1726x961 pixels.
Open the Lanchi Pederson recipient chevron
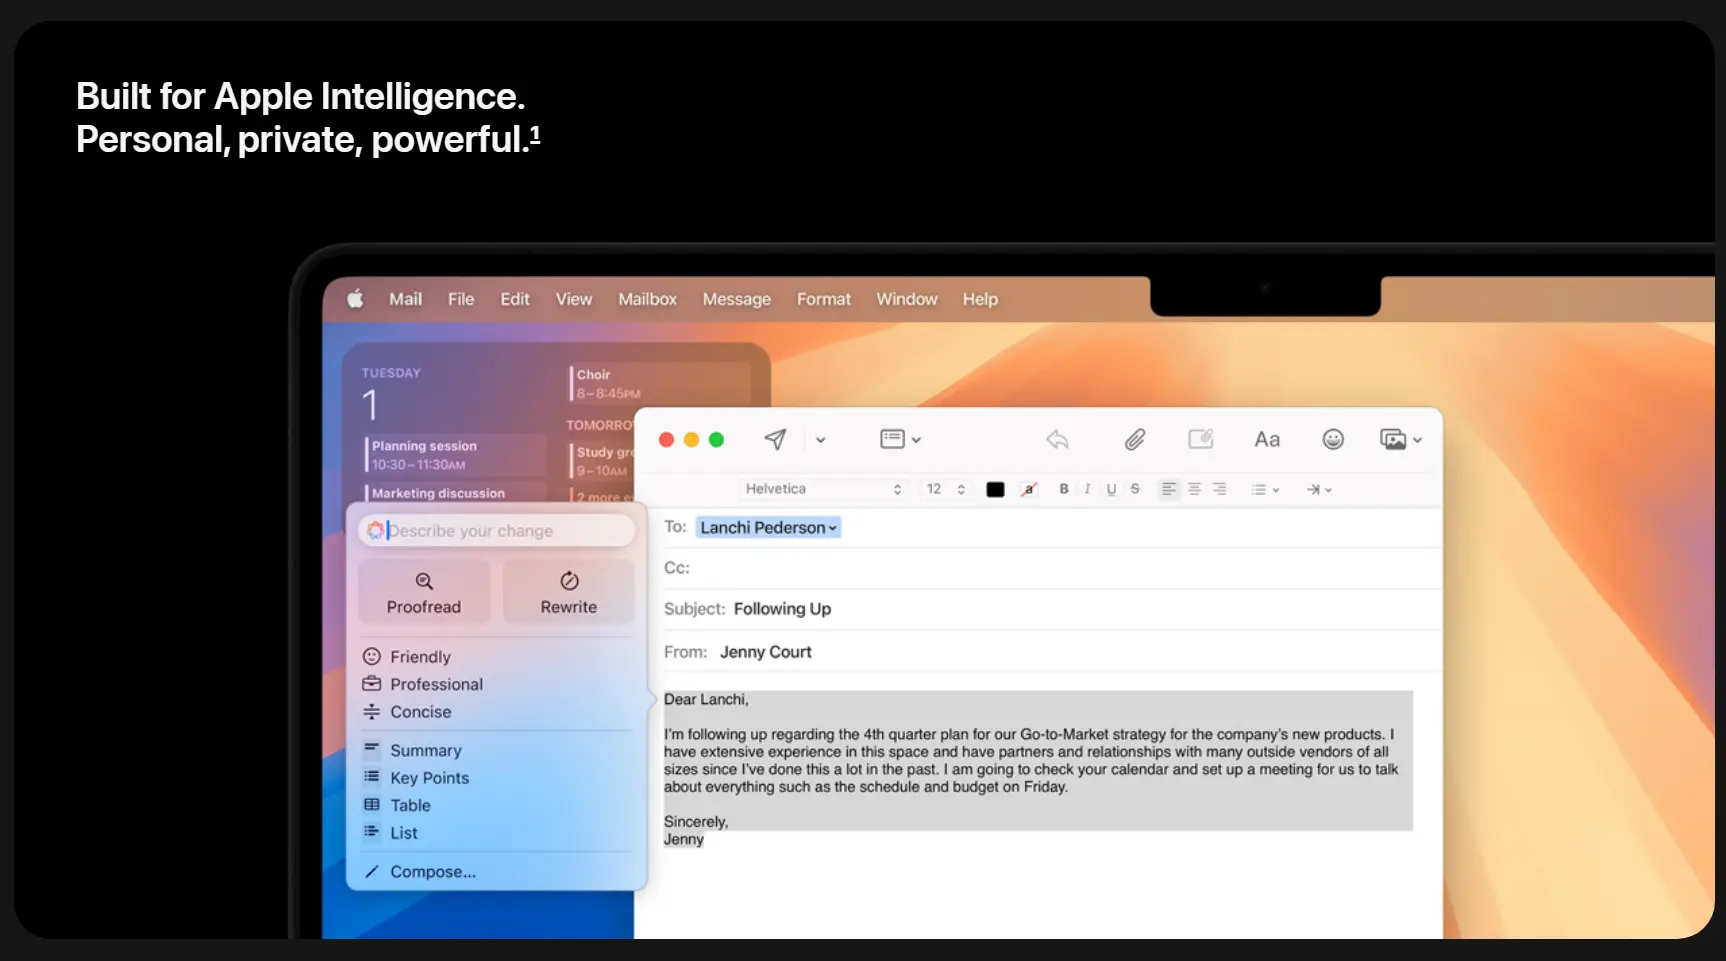point(832,528)
